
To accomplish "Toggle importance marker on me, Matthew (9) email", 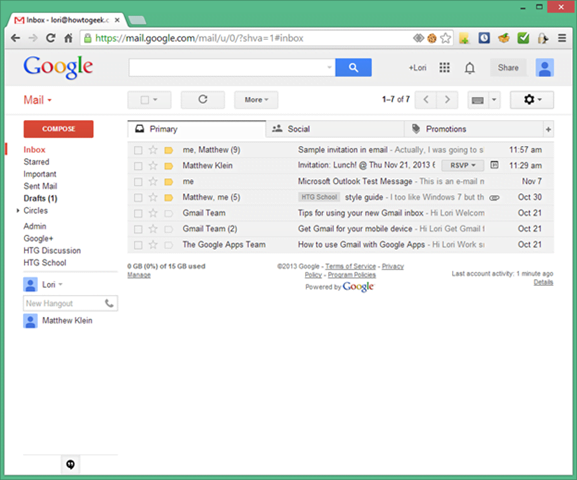I will point(169,150).
